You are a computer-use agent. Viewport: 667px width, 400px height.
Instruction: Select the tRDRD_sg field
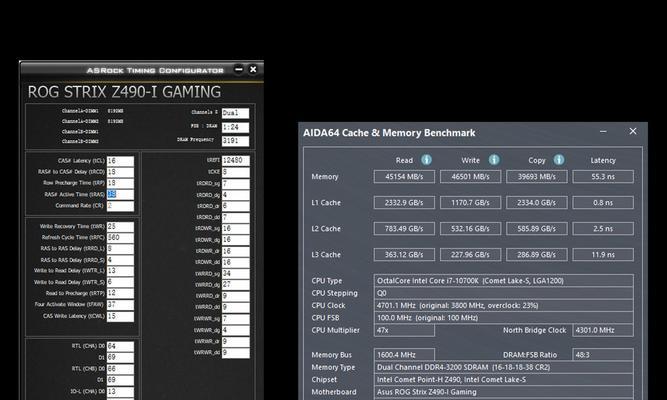236,184
